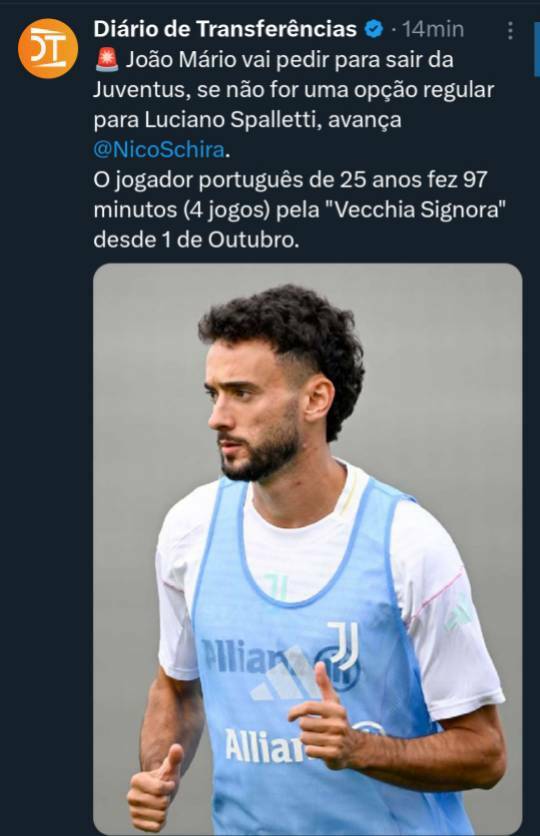Open the three-dot more options menu
This screenshot has width=540, height=836.
[x=510, y=30]
